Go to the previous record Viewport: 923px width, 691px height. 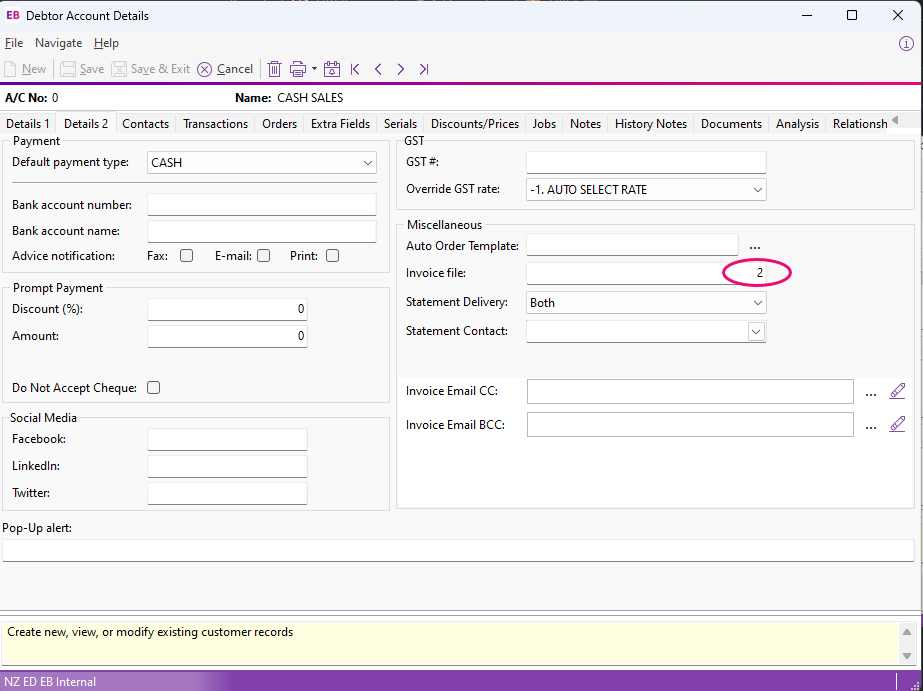click(x=378, y=69)
